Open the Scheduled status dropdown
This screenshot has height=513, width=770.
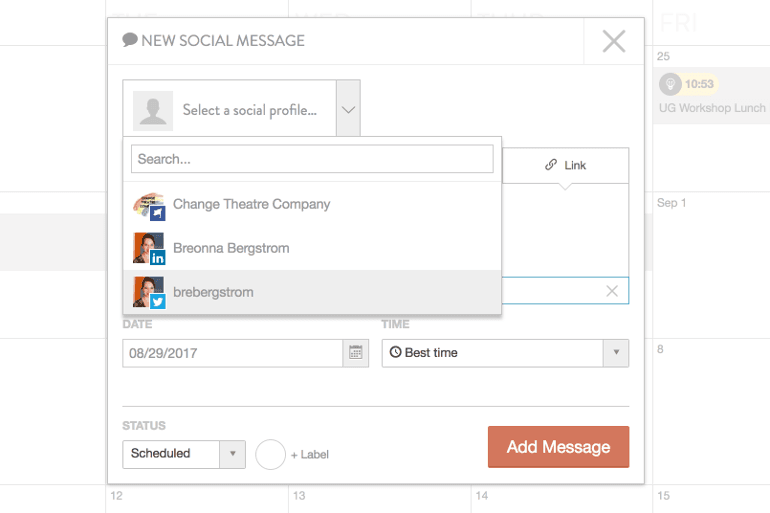183,453
